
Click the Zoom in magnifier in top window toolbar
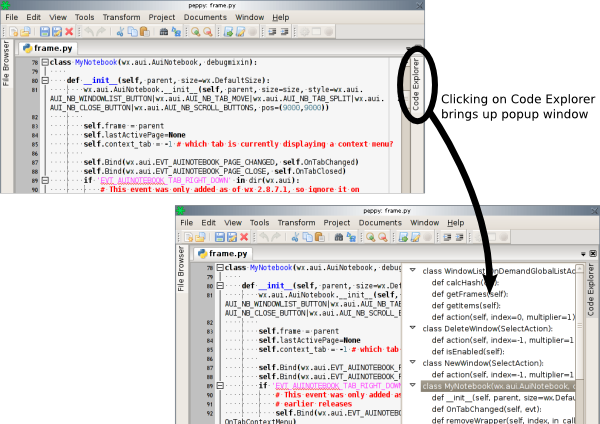pyautogui.click(x=195, y=33)
